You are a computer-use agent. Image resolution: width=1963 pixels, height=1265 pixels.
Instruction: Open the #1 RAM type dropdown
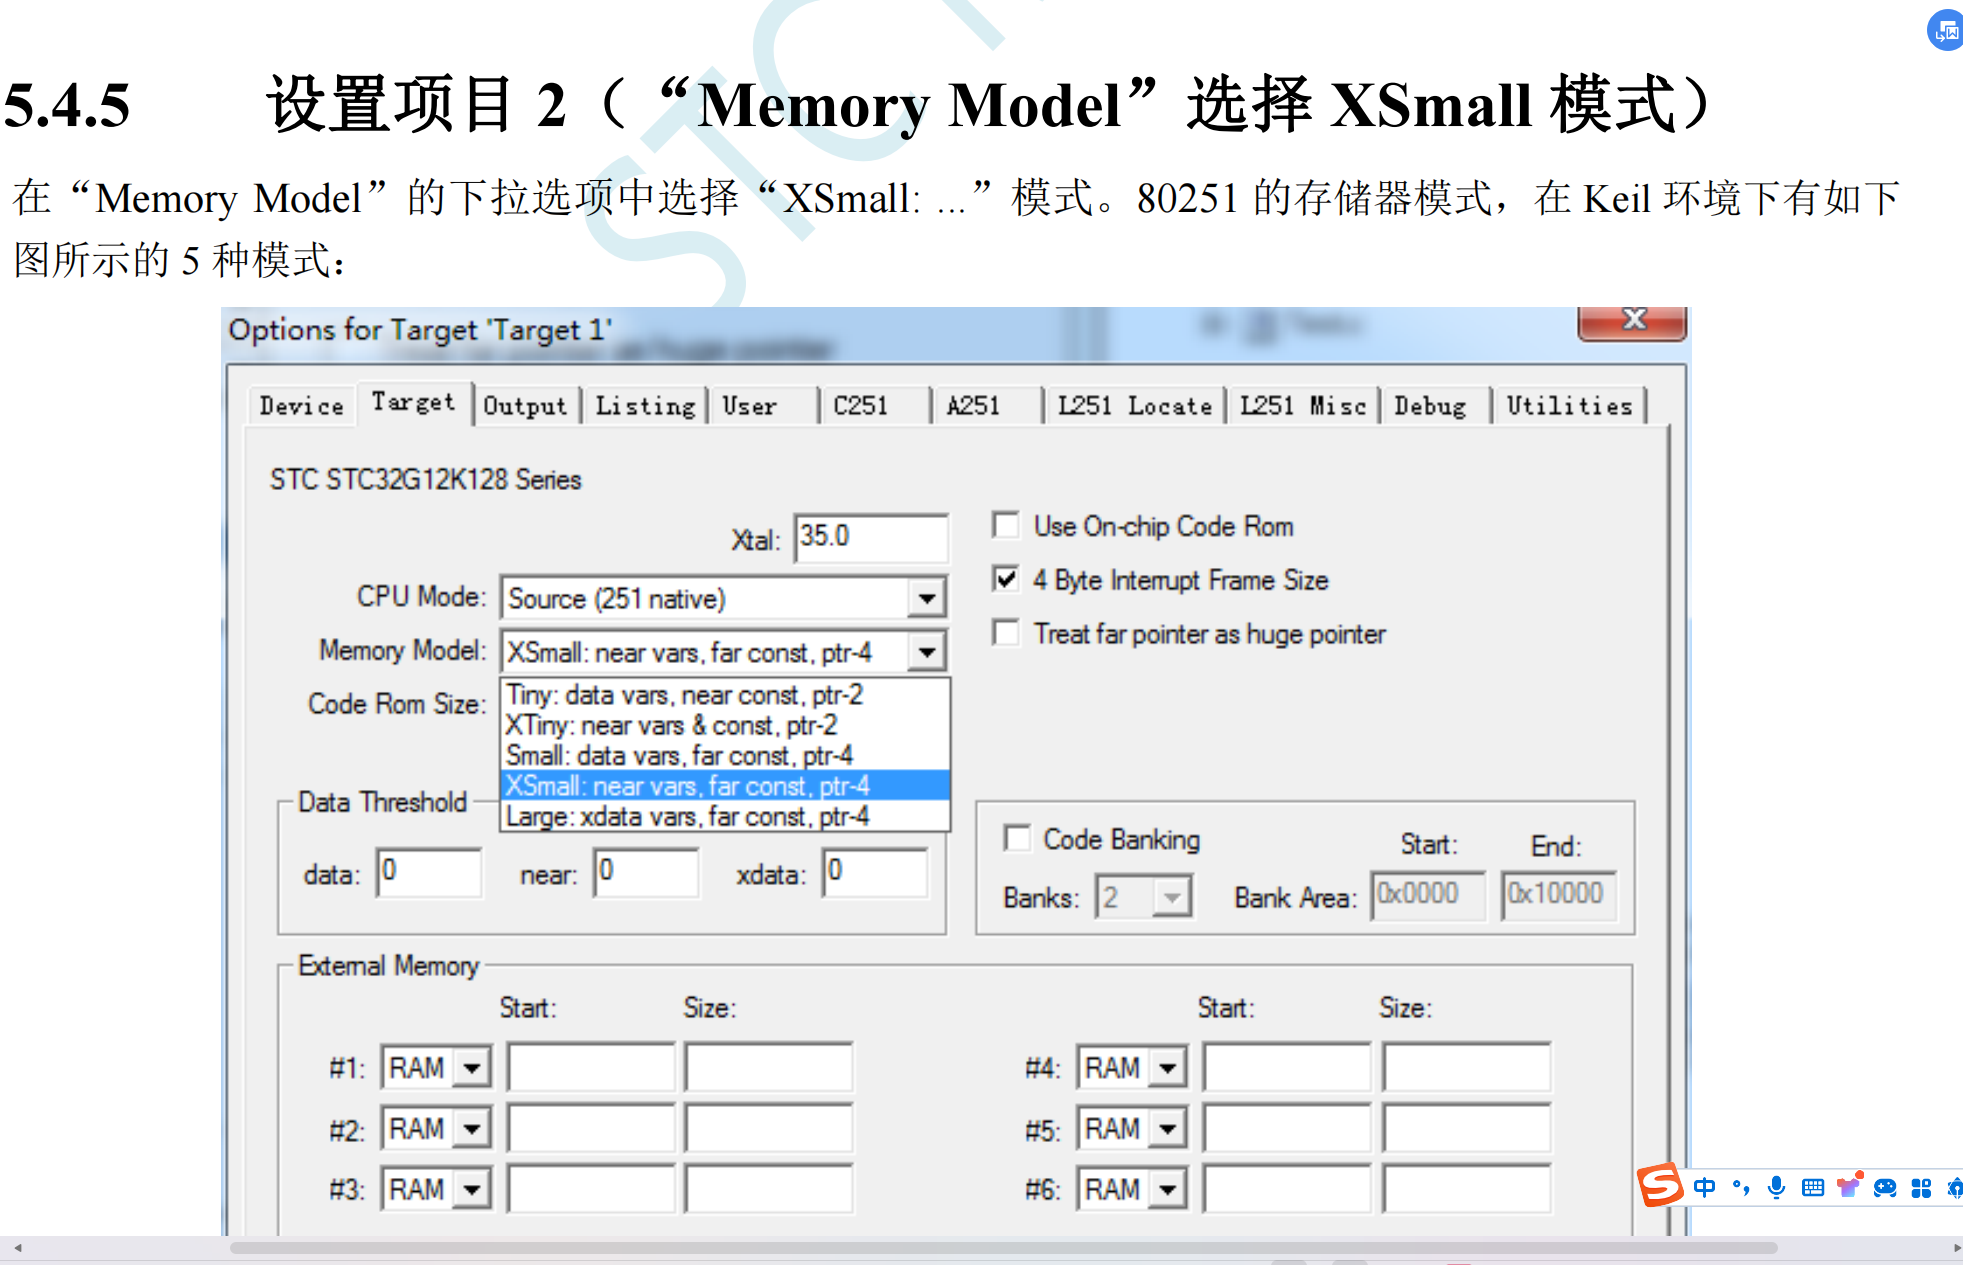pyautogui.click(x=471, y=1068)
